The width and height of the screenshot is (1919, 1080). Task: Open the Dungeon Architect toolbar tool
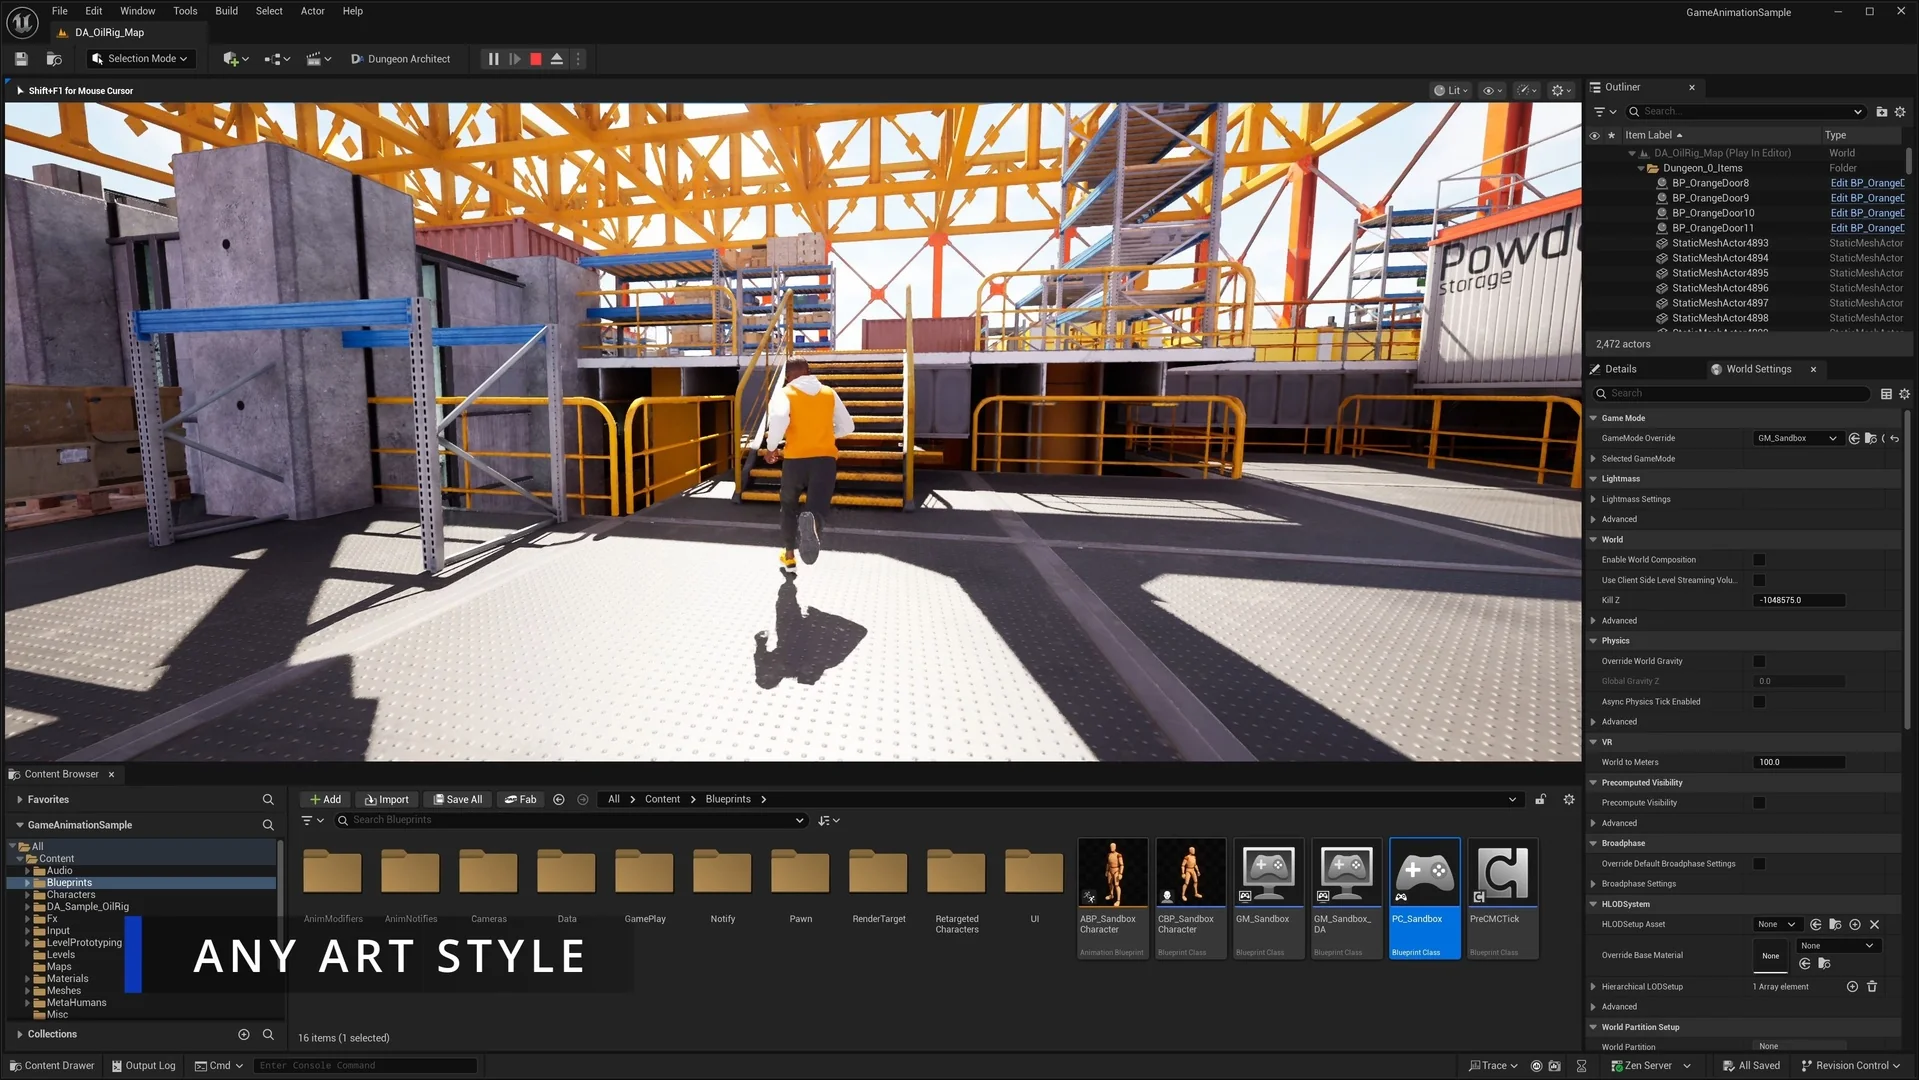[400, 59]
